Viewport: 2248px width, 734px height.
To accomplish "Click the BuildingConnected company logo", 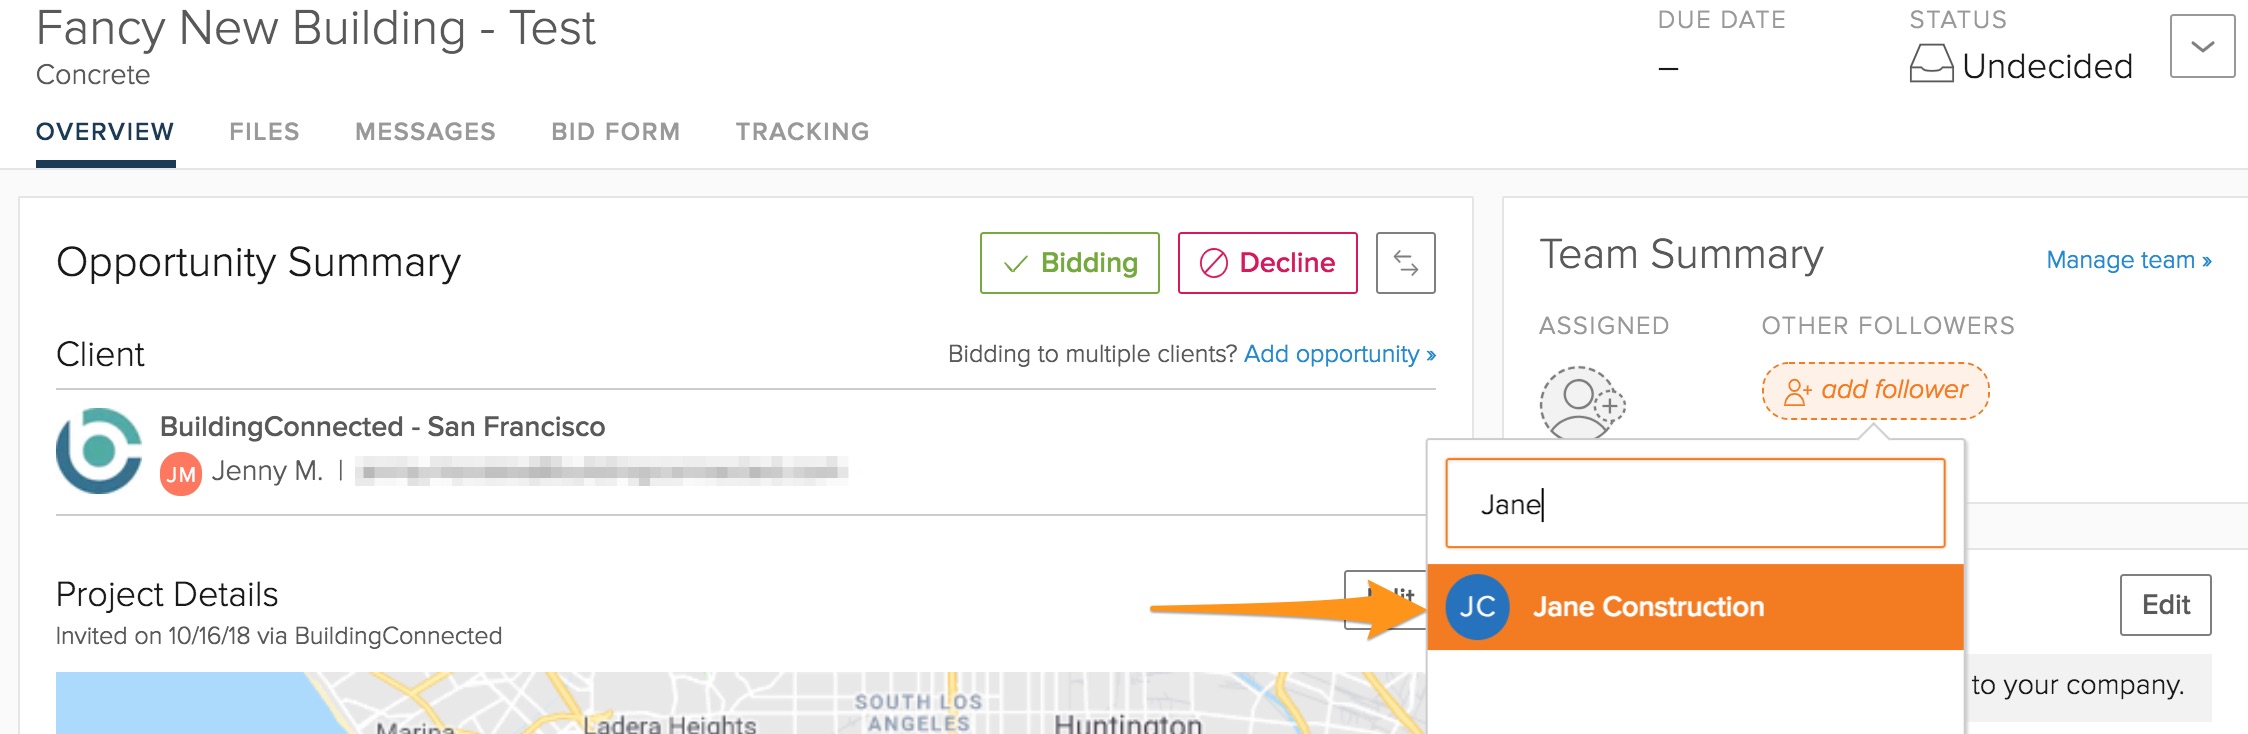I will 98,451.
